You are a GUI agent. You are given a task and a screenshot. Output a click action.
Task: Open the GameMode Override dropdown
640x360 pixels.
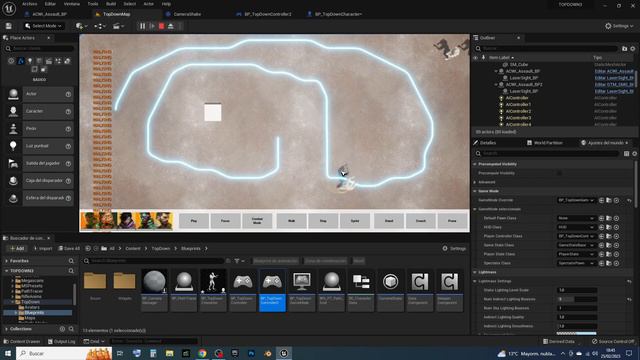tap(576, 200)
